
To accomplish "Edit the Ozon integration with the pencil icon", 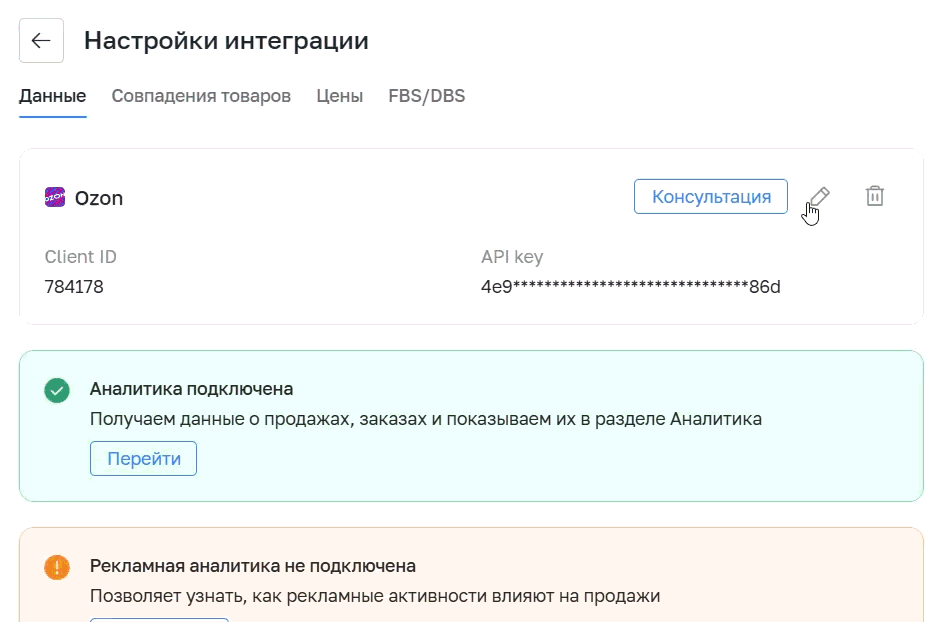I will tap(819, 196).
